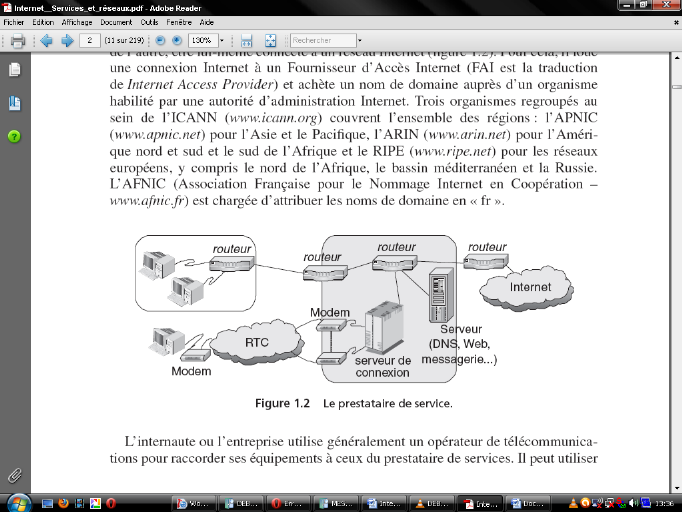682x512 pixels.
Task: Click the switch windows quick launch icon
Action: pos(79,503)
